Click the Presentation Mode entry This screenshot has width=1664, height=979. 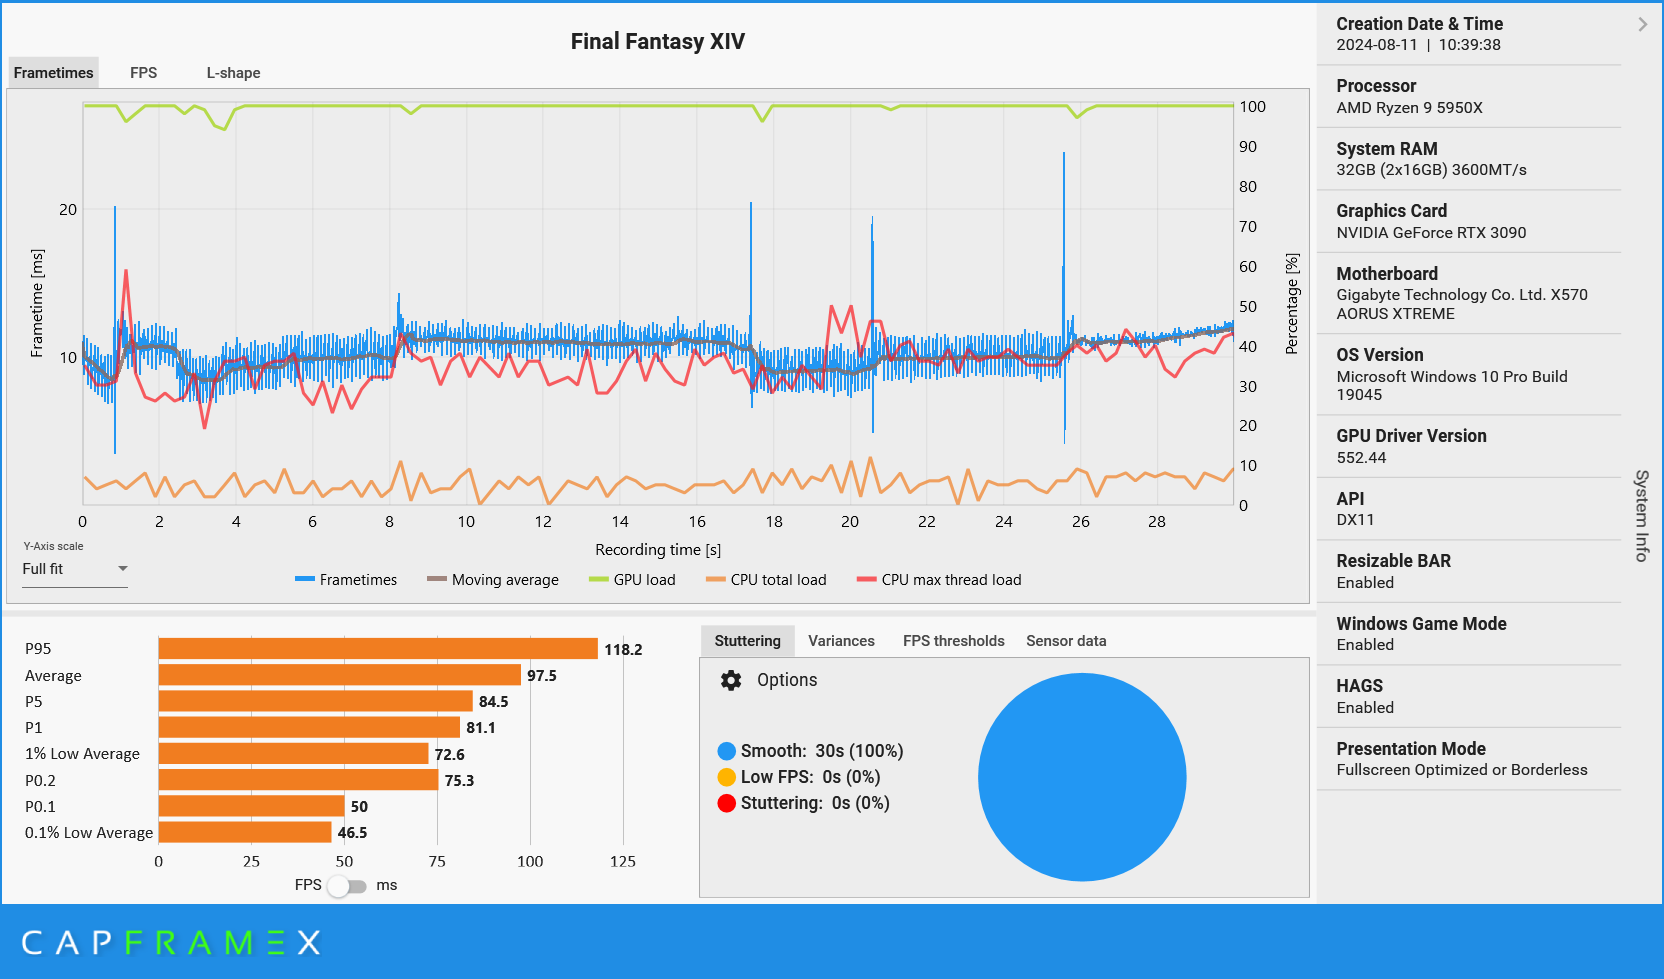1469,759
